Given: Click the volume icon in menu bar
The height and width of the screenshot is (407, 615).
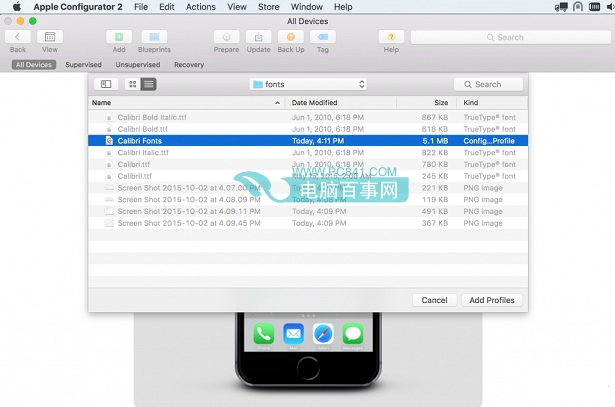Looking at the screenshot, I should click(610, 7).
